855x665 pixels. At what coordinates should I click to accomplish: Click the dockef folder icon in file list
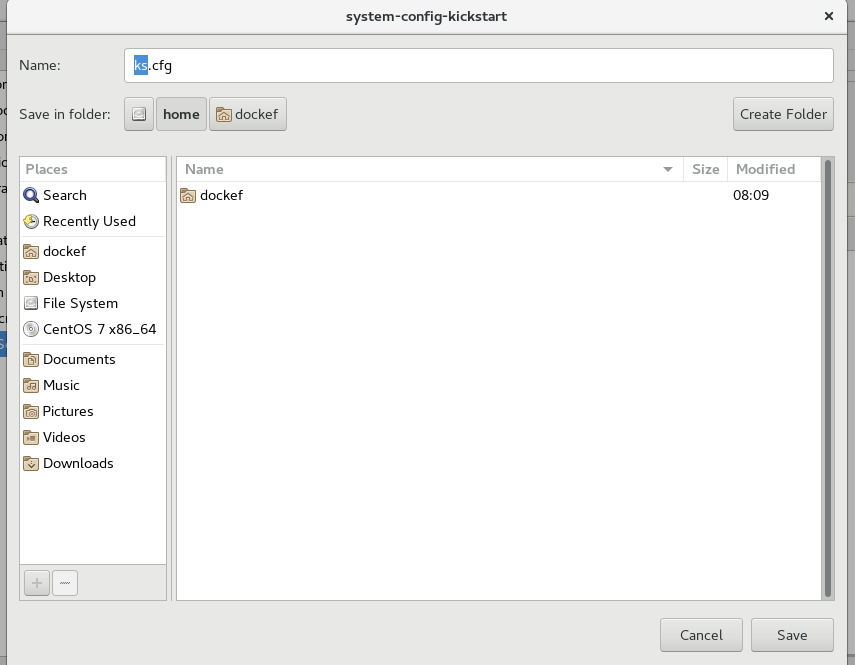click(188, 195)
